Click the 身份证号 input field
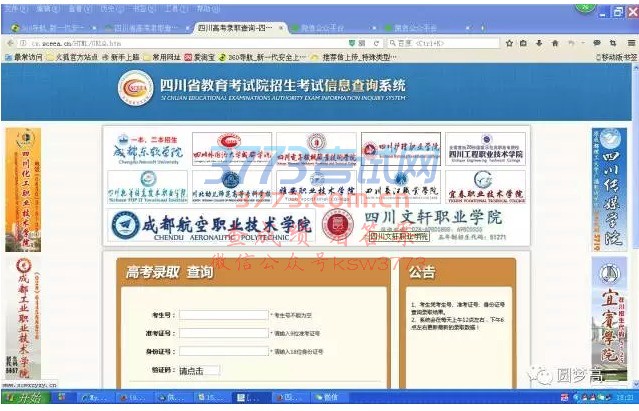This screenshot has height=411, width=639. point(224,352)
